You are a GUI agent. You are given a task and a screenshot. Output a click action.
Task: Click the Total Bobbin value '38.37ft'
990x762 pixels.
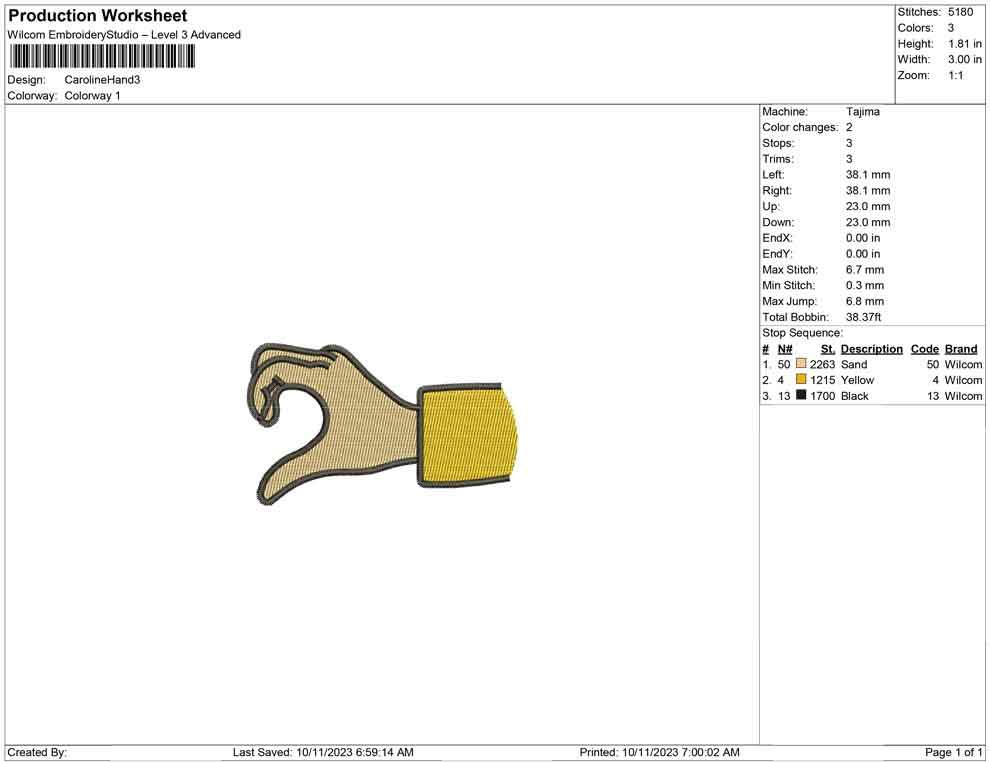tap(863, 317)
